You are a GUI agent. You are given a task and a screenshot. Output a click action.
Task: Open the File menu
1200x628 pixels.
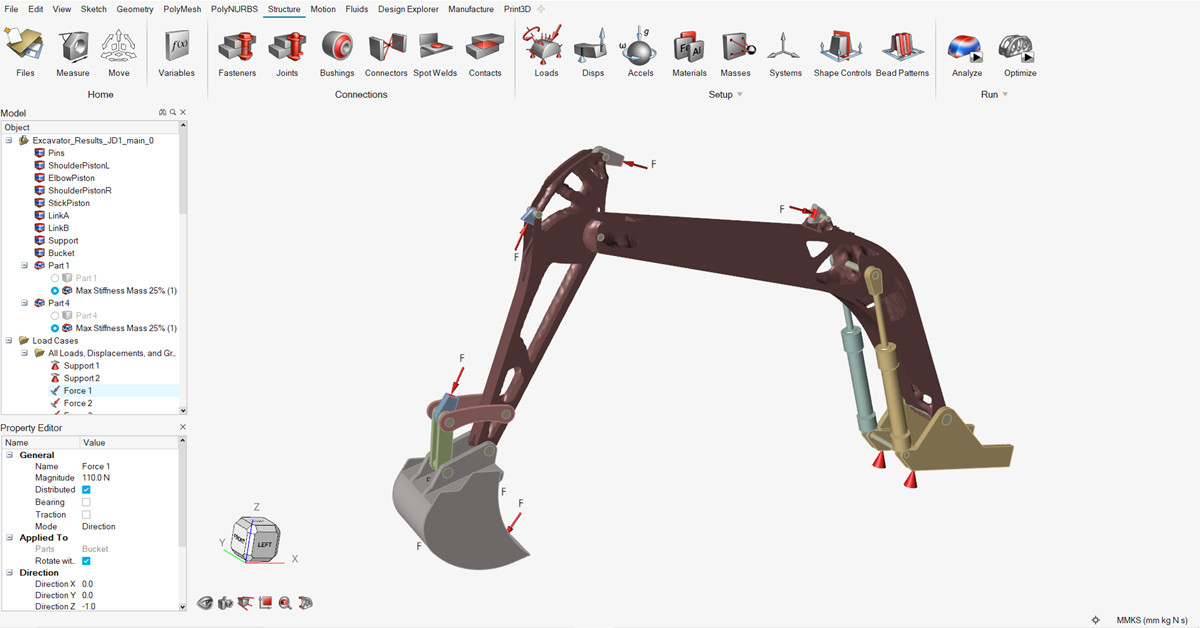(12, 9)
